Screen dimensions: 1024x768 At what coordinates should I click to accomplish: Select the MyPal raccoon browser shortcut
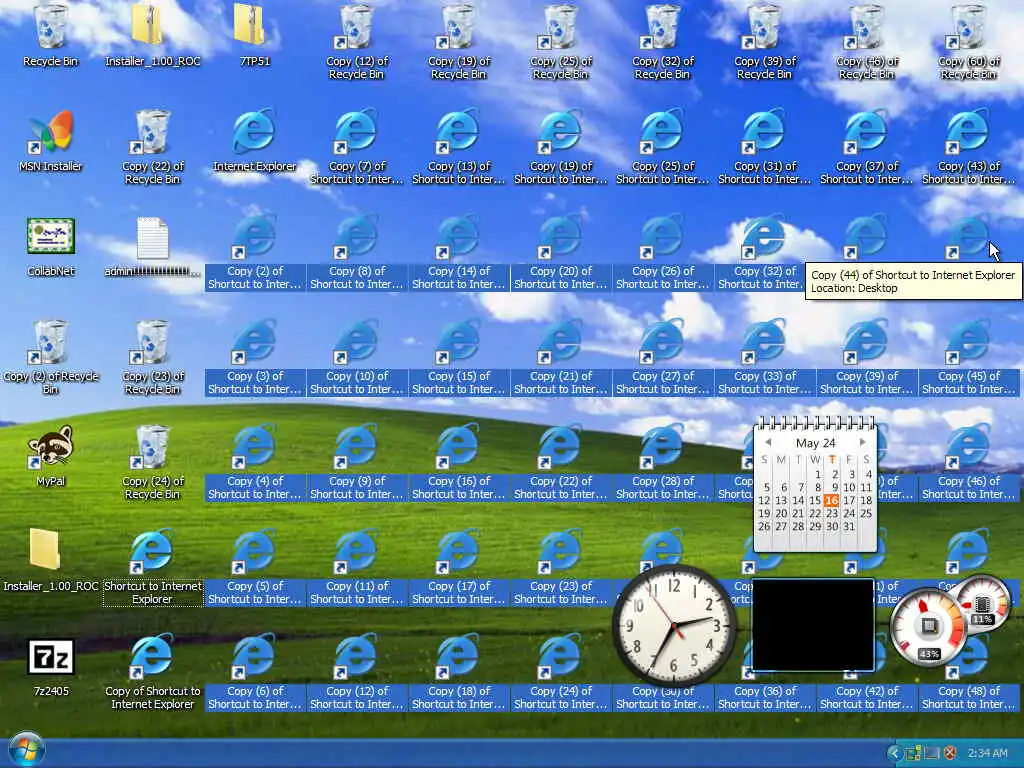coord(50,456)
